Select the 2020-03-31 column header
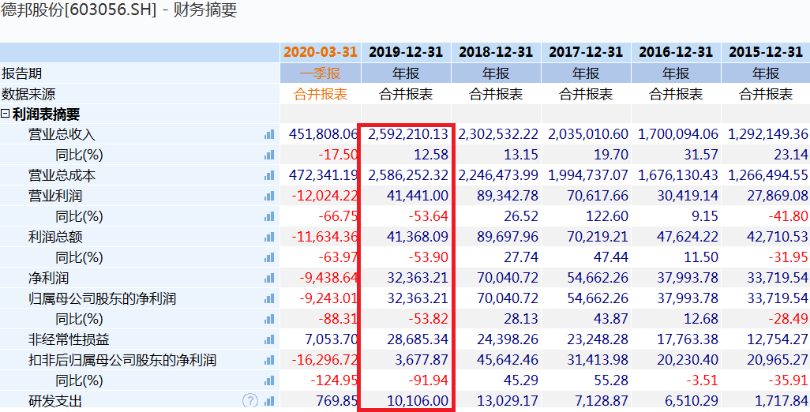The width and height of the screenshot is (810, 412). (320, 52)
